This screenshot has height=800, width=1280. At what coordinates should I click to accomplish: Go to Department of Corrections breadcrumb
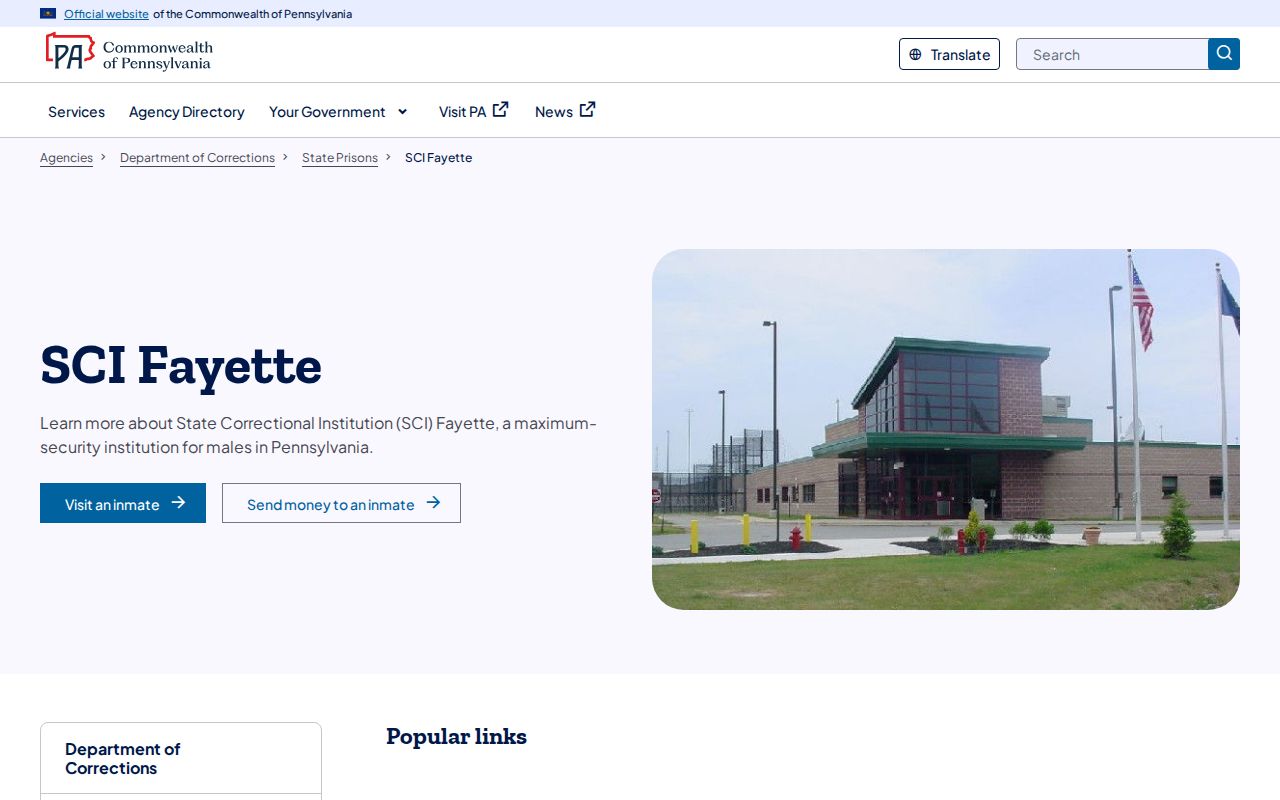197,158
